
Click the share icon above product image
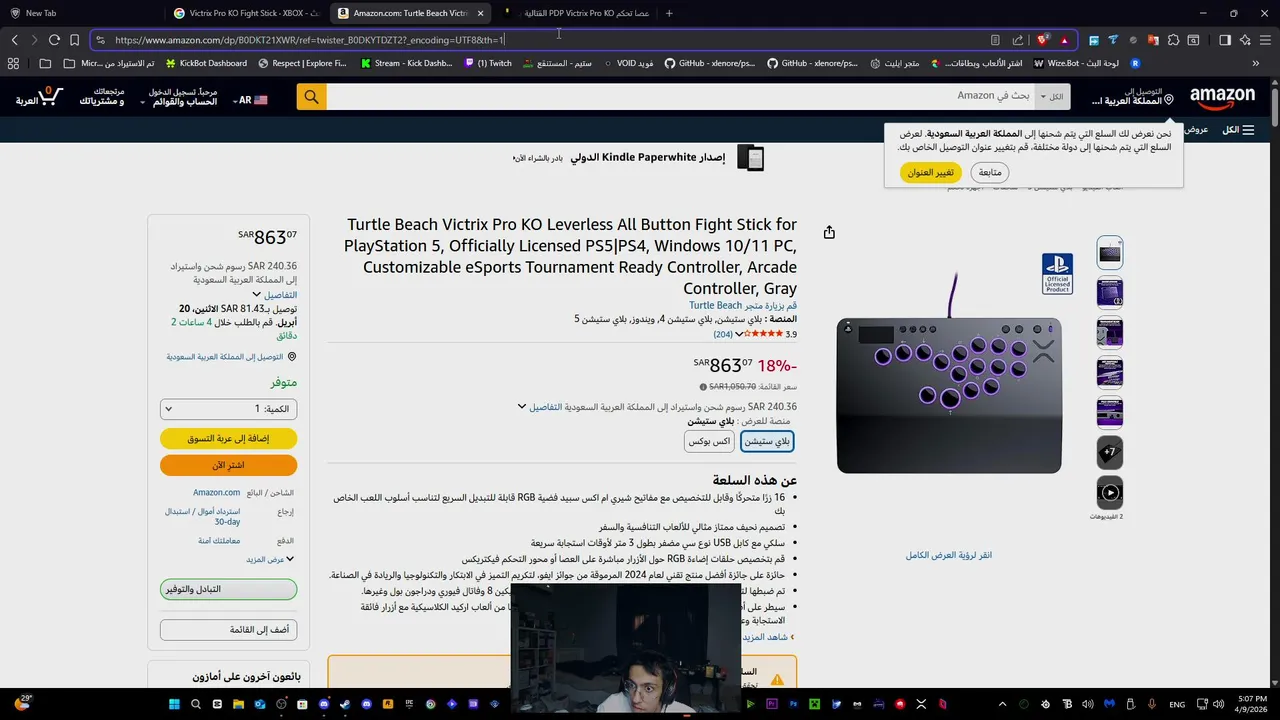[829, 232]
